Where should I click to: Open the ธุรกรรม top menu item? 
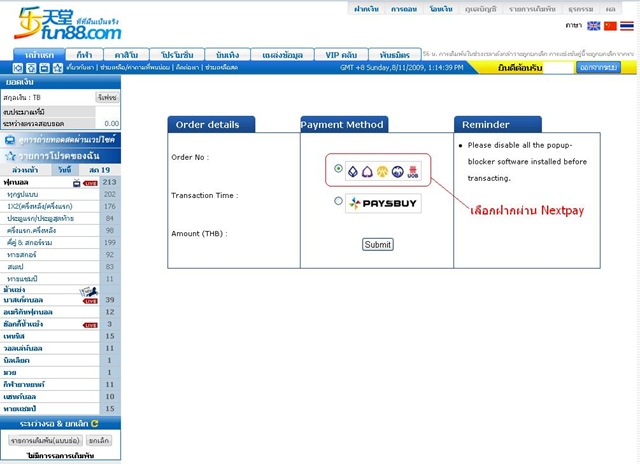(580, 9)
